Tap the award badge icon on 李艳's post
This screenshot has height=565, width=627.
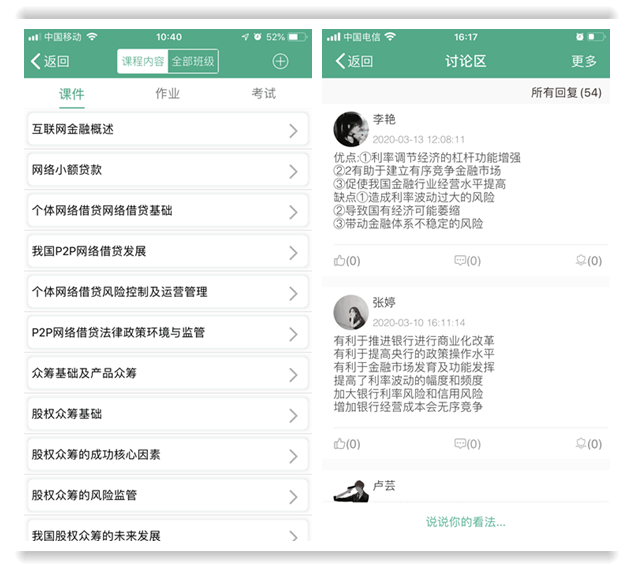581,261
